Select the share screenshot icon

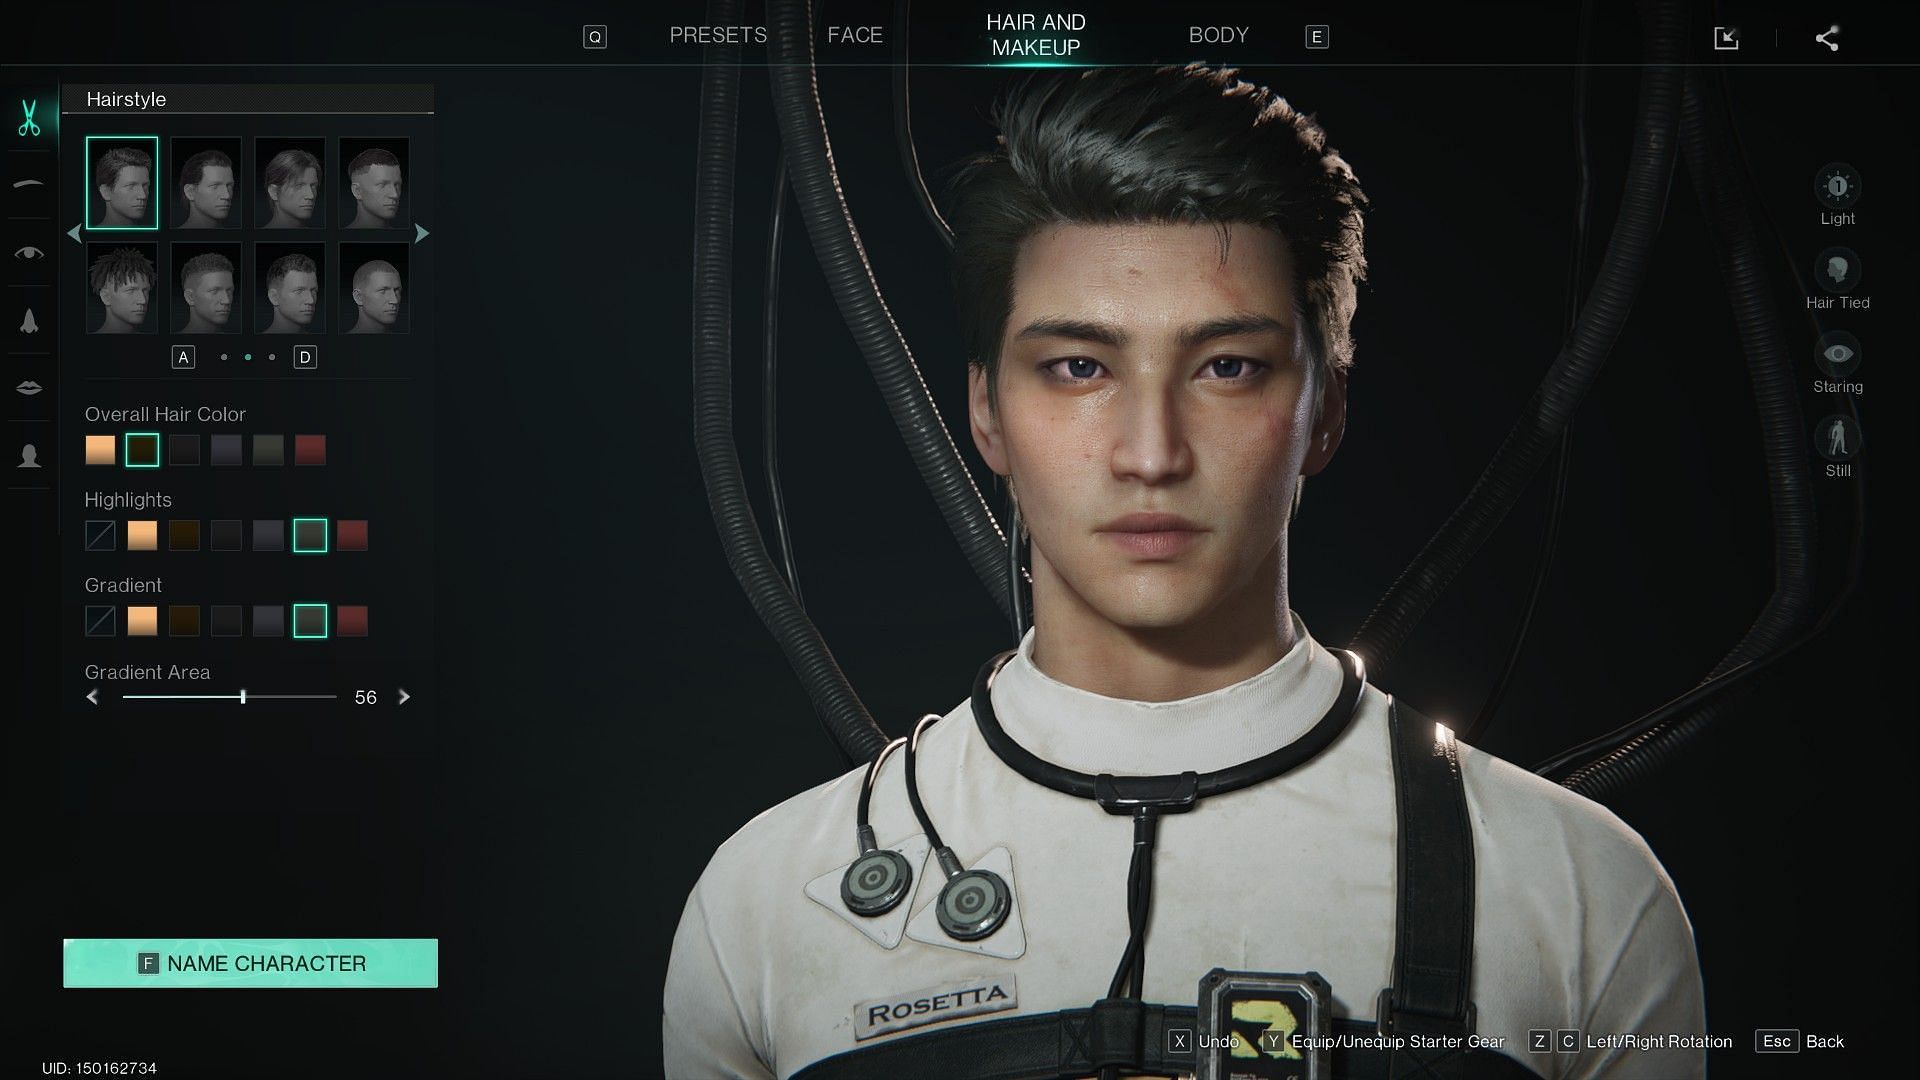click(x=1828, y=37)
